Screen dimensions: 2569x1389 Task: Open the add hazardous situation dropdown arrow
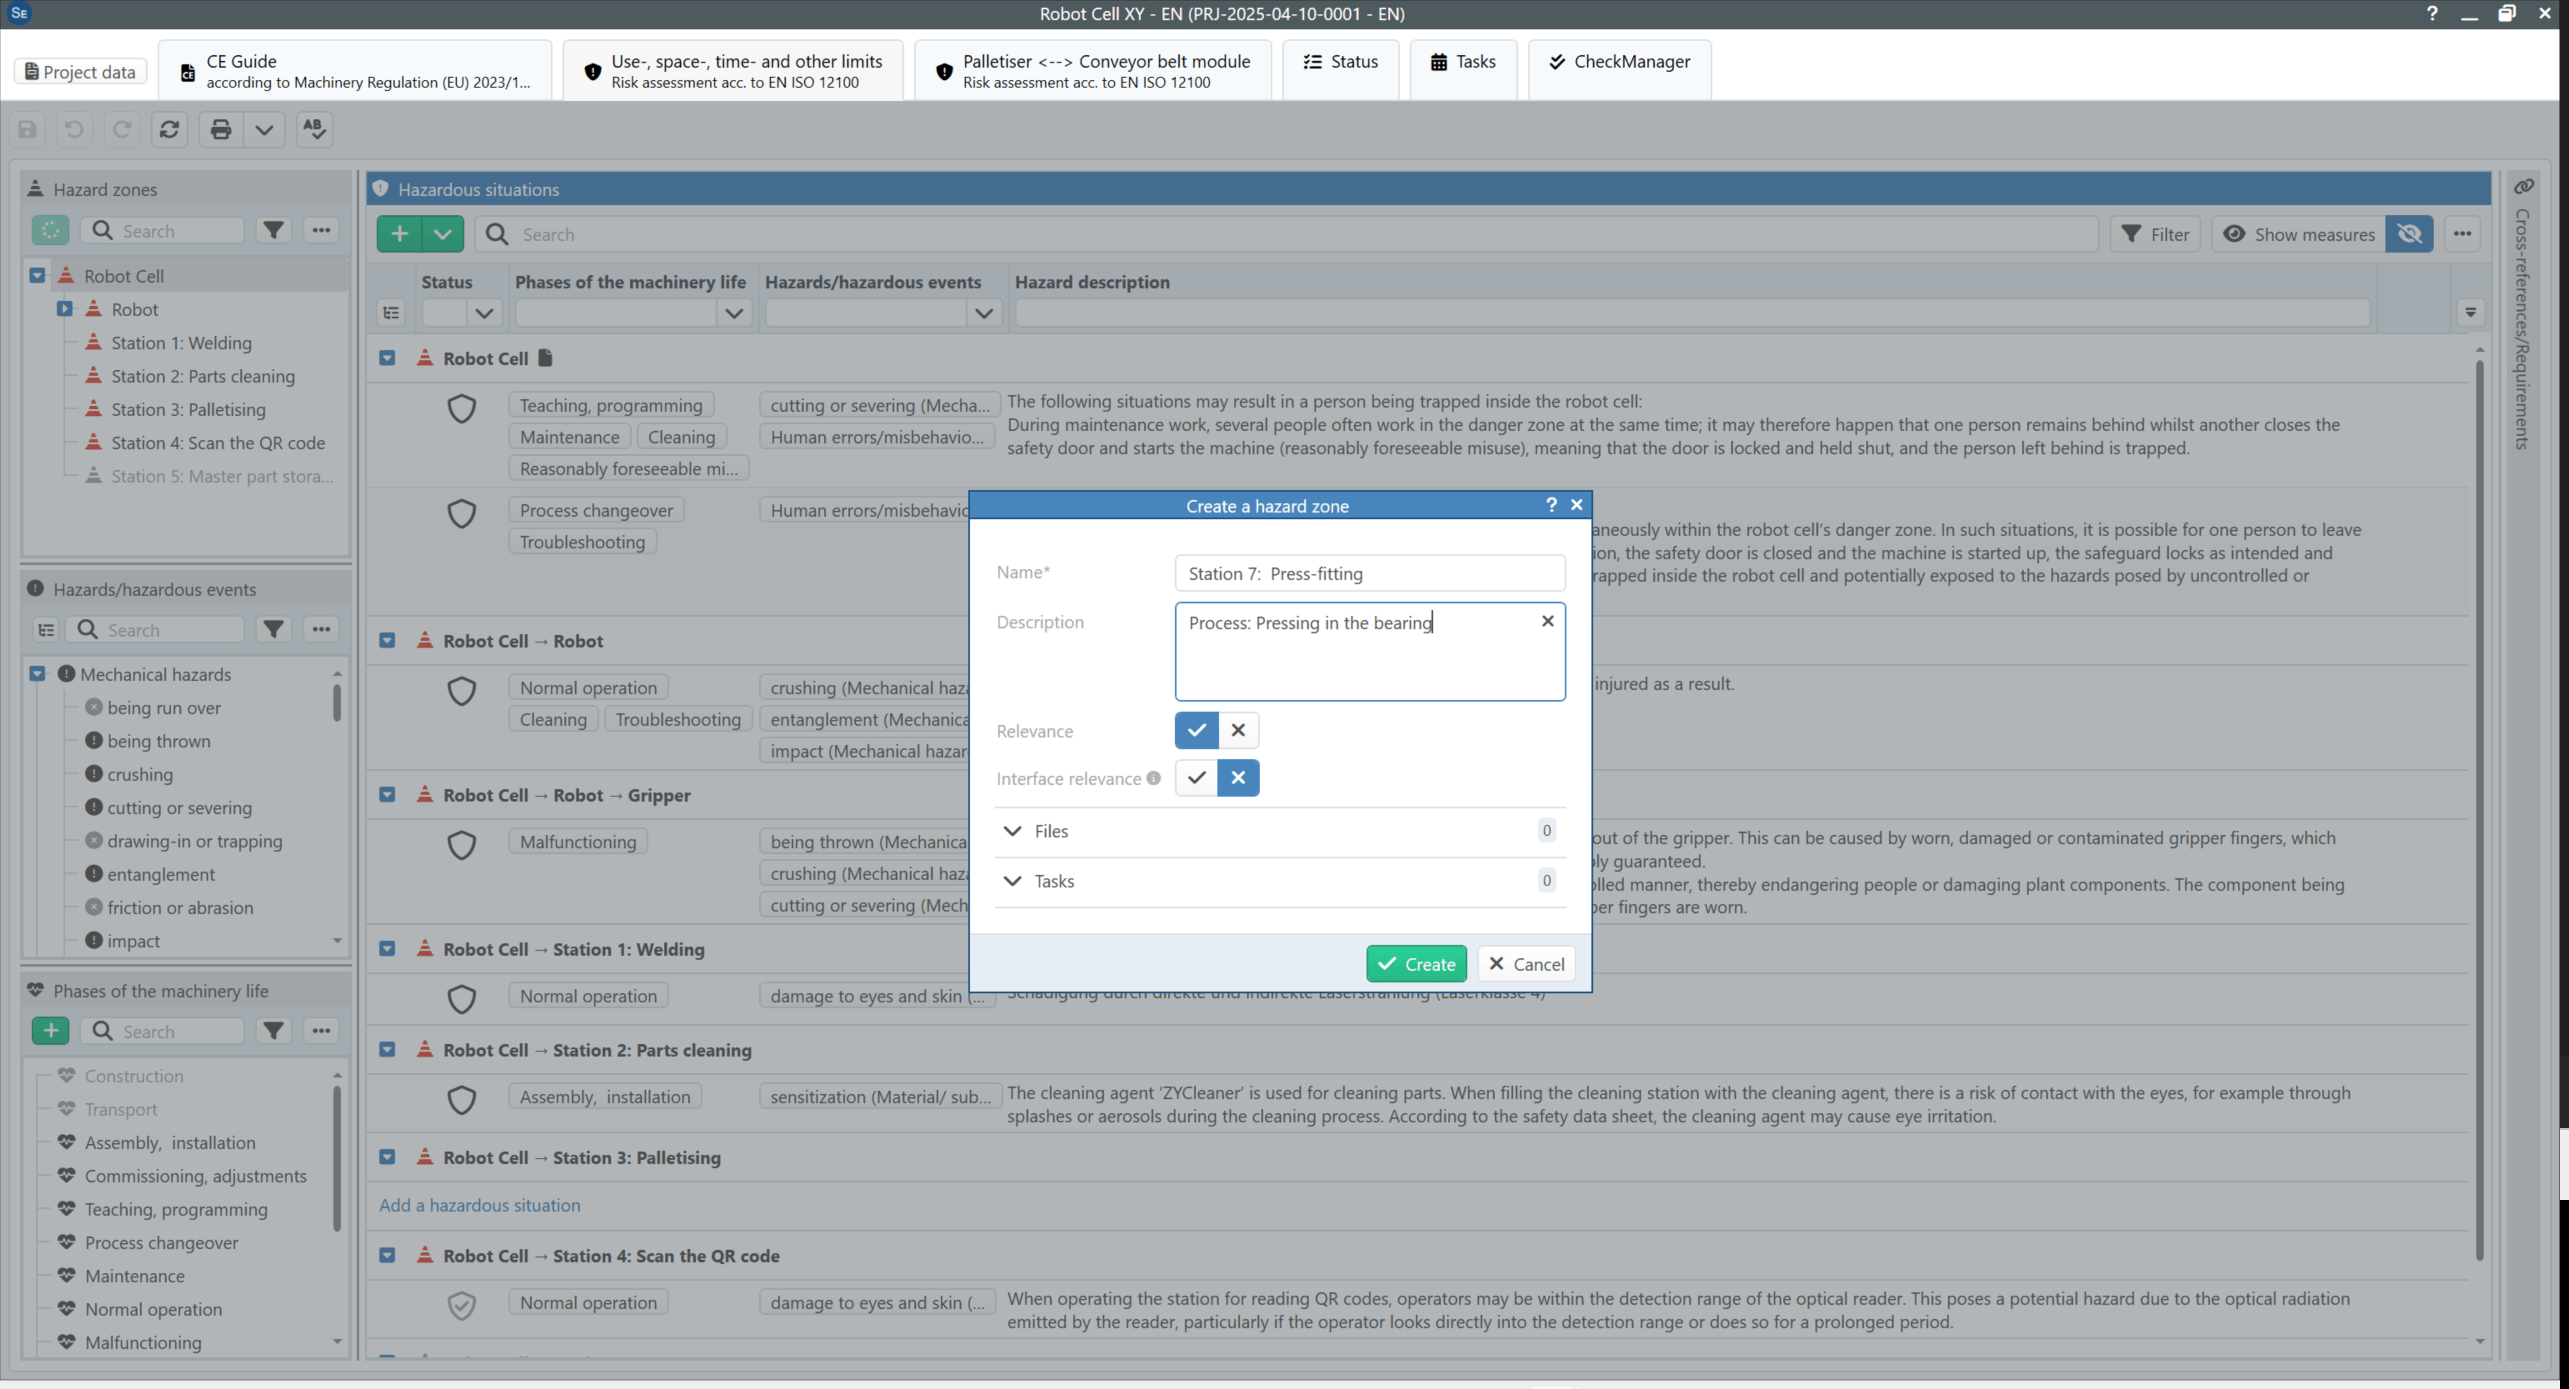[x=443, y=234]
